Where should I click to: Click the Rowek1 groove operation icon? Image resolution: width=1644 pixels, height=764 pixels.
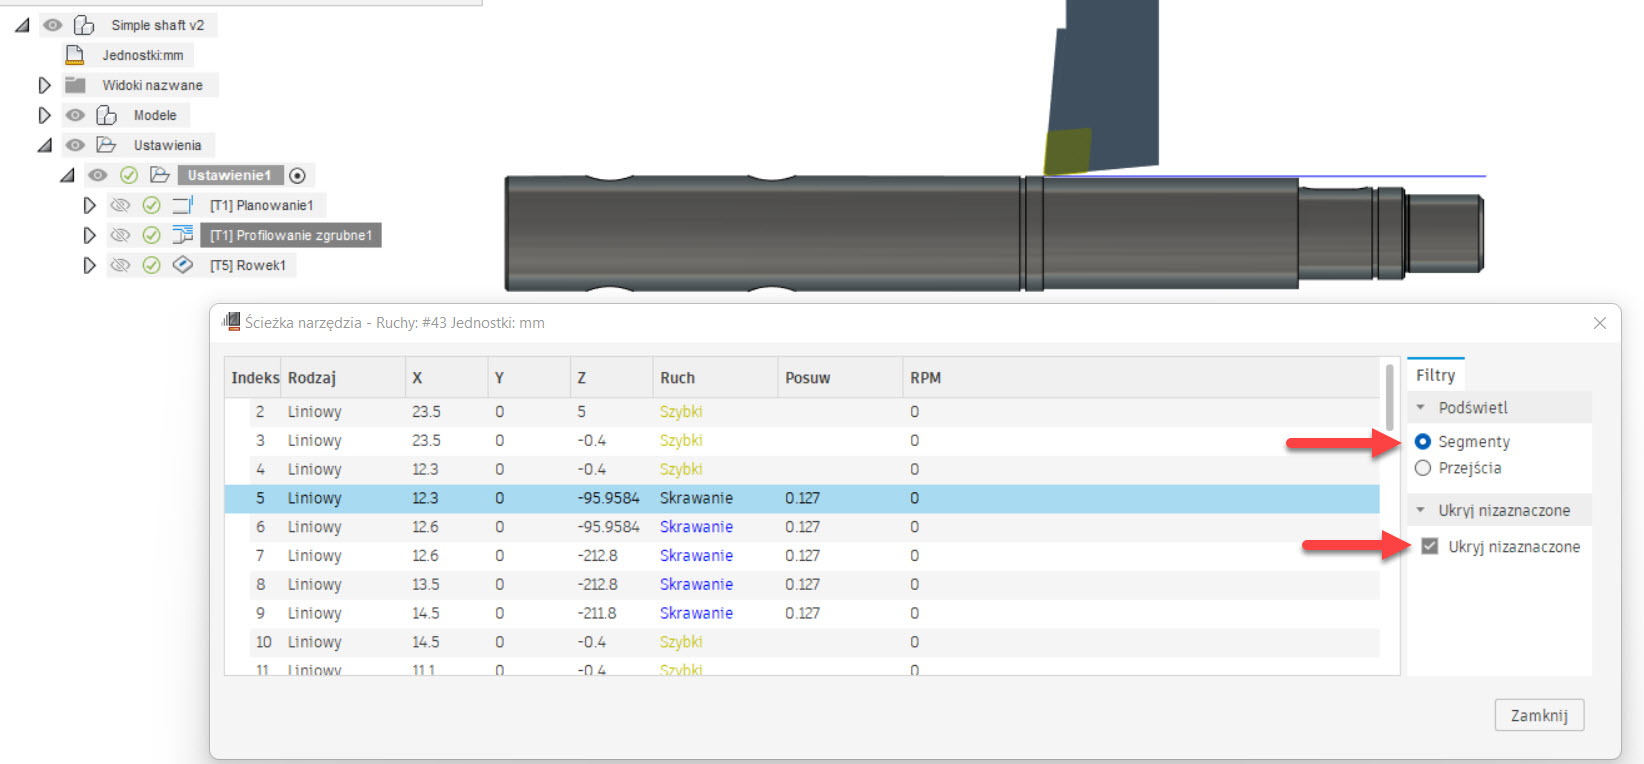182,265
